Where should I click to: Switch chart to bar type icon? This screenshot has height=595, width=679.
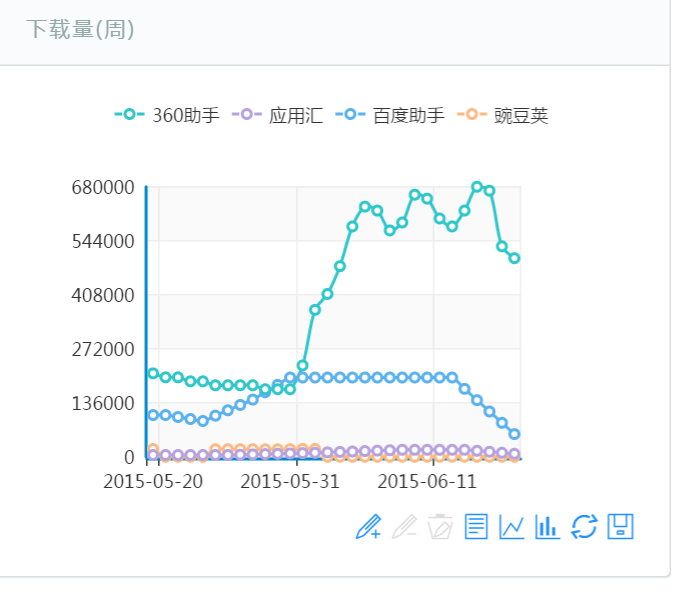point(547,526)
